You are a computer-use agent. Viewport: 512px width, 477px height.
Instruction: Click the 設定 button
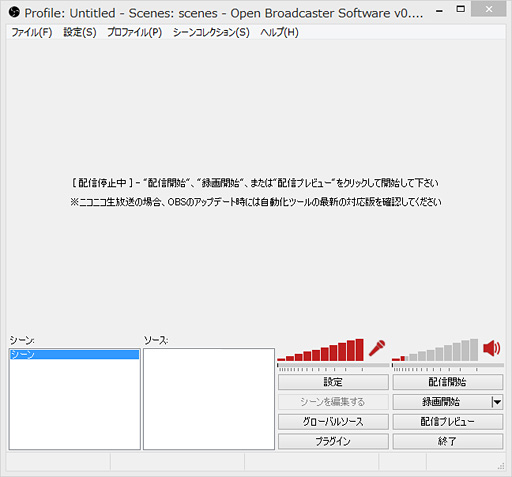click(x=333, y=382)
